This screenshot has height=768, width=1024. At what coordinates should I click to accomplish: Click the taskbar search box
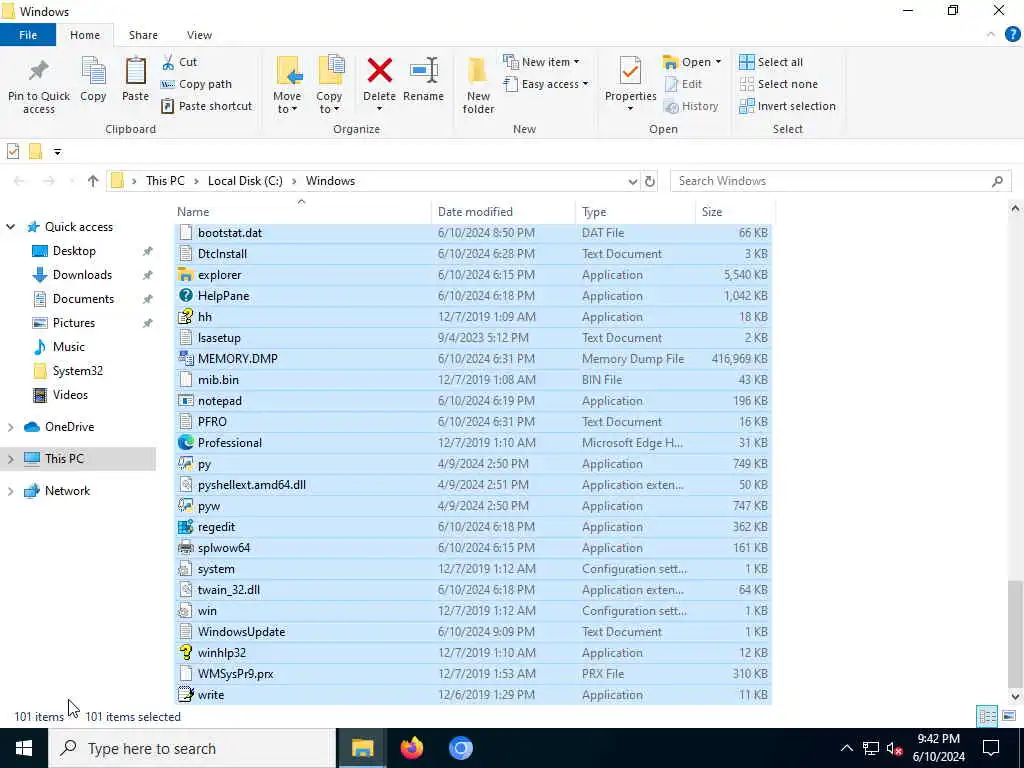(x=191, y=748)
